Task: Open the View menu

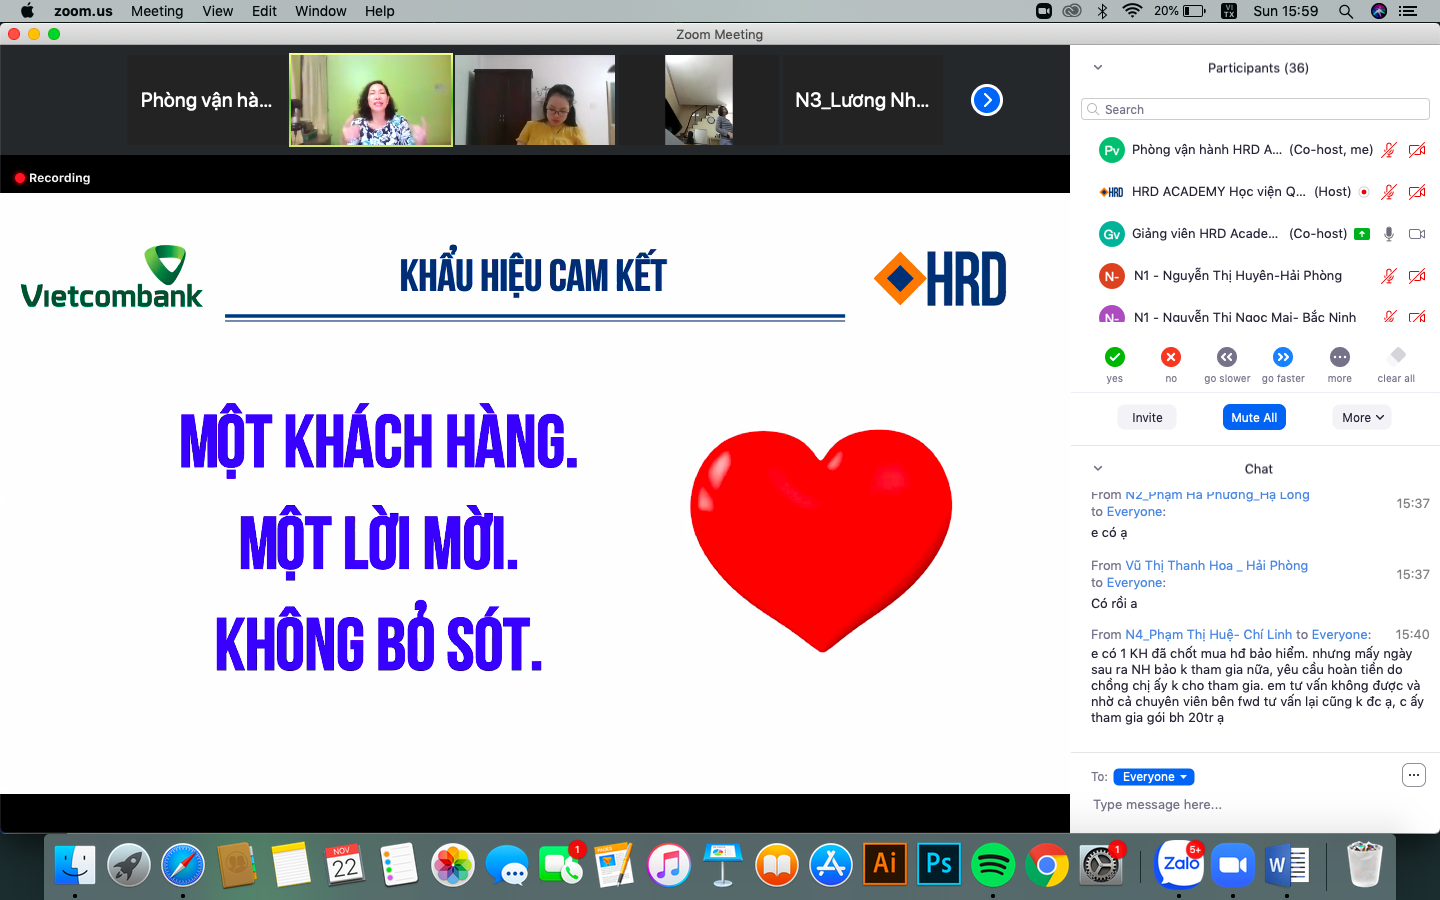Action: [x=217, y=11]
